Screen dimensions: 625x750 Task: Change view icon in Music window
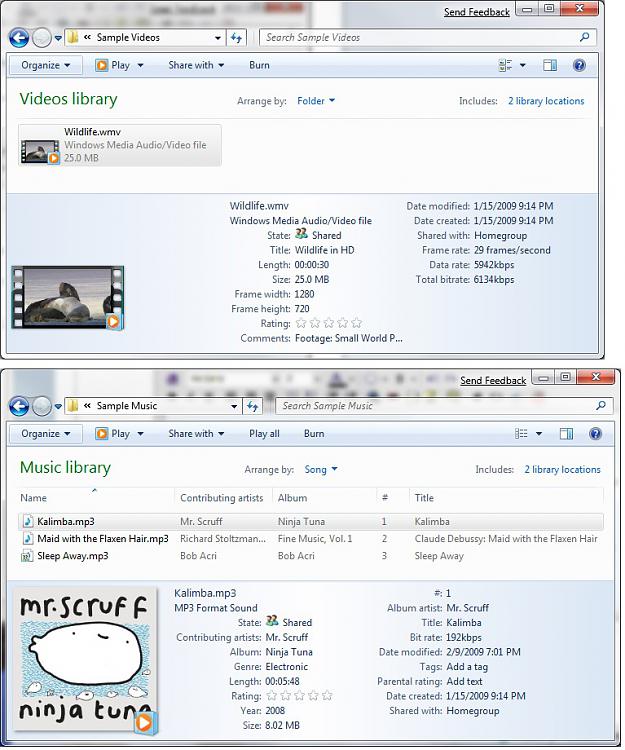click(521, 433)
